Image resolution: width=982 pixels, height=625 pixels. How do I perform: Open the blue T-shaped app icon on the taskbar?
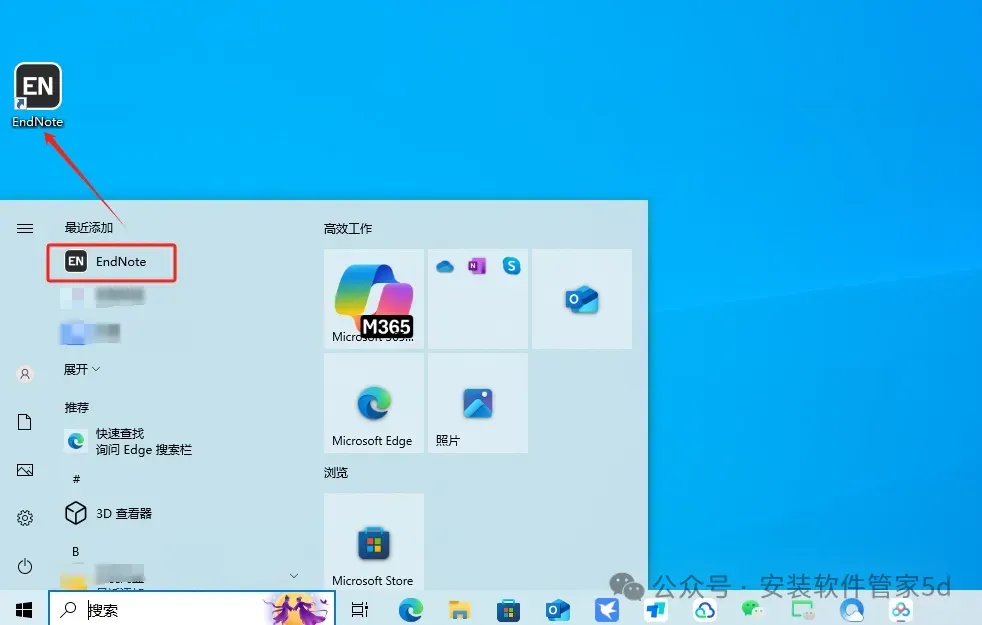coord(656,610)
